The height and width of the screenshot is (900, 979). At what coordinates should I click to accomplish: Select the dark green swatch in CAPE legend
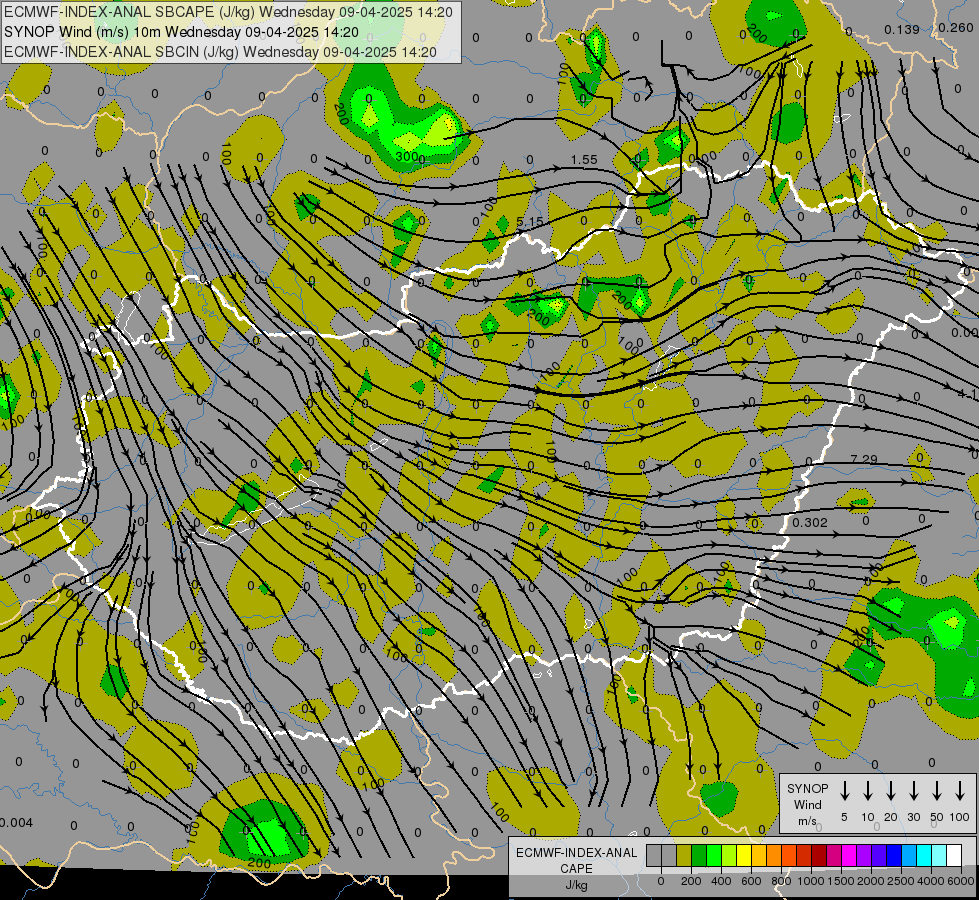click(699, 855)
